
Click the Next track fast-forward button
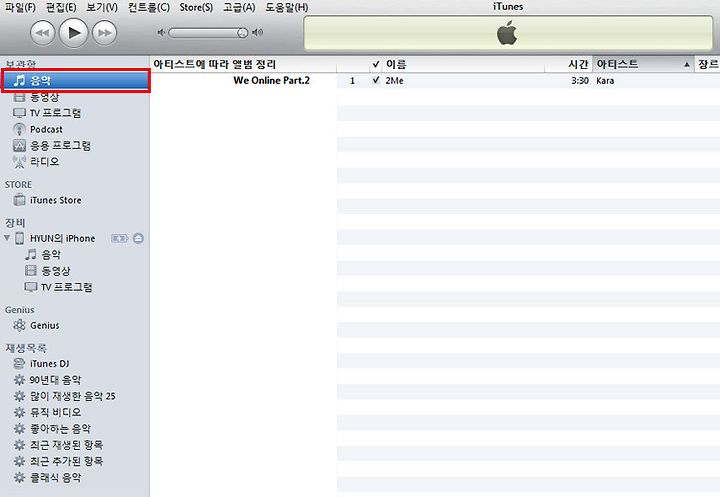click(105, 33)
